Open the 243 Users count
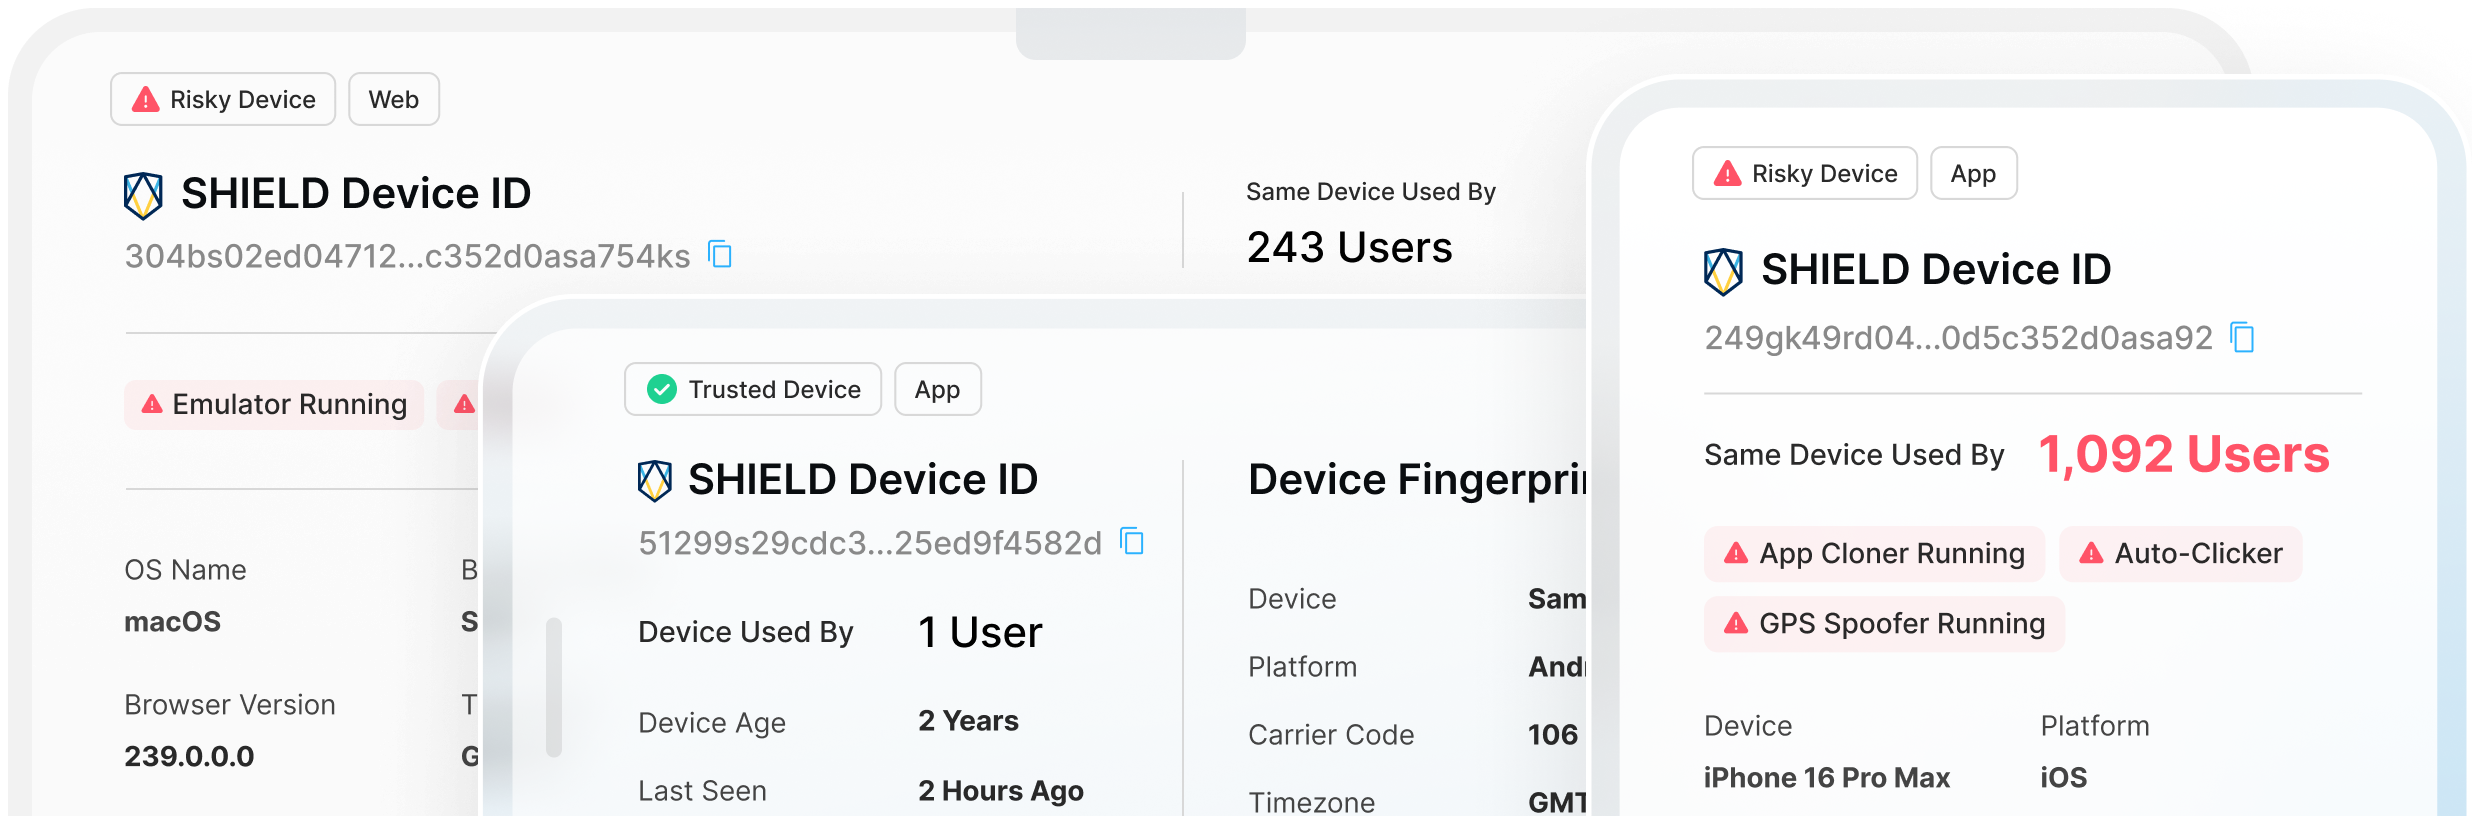The width and height of the screenshot is (2472, 816). pyautogui.click(x=1349, y=248)
